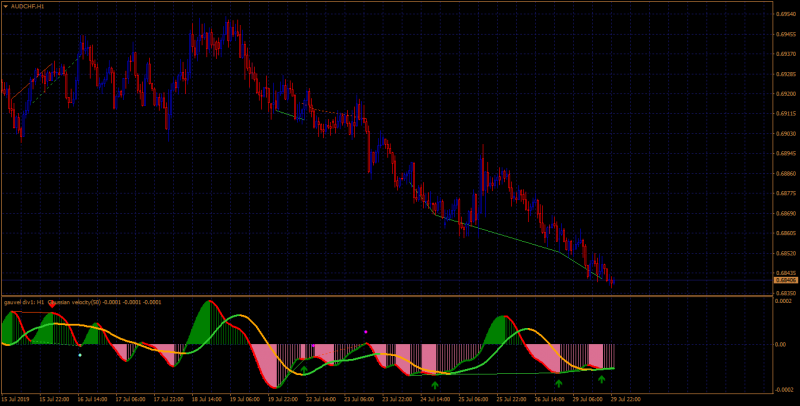
Task: Click the 0.68690 price scale label
Action: pyautogui.click(x=784, y=213)
